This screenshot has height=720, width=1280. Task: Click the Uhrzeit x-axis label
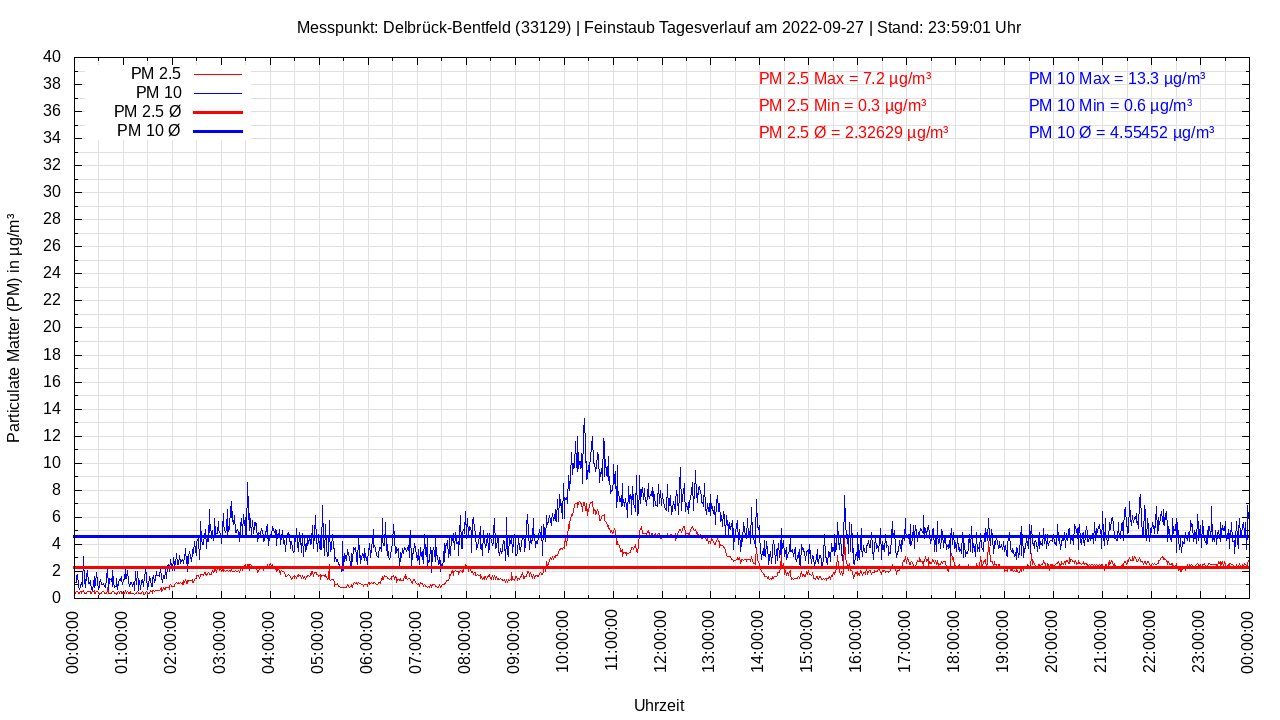(x=659, y=705)
